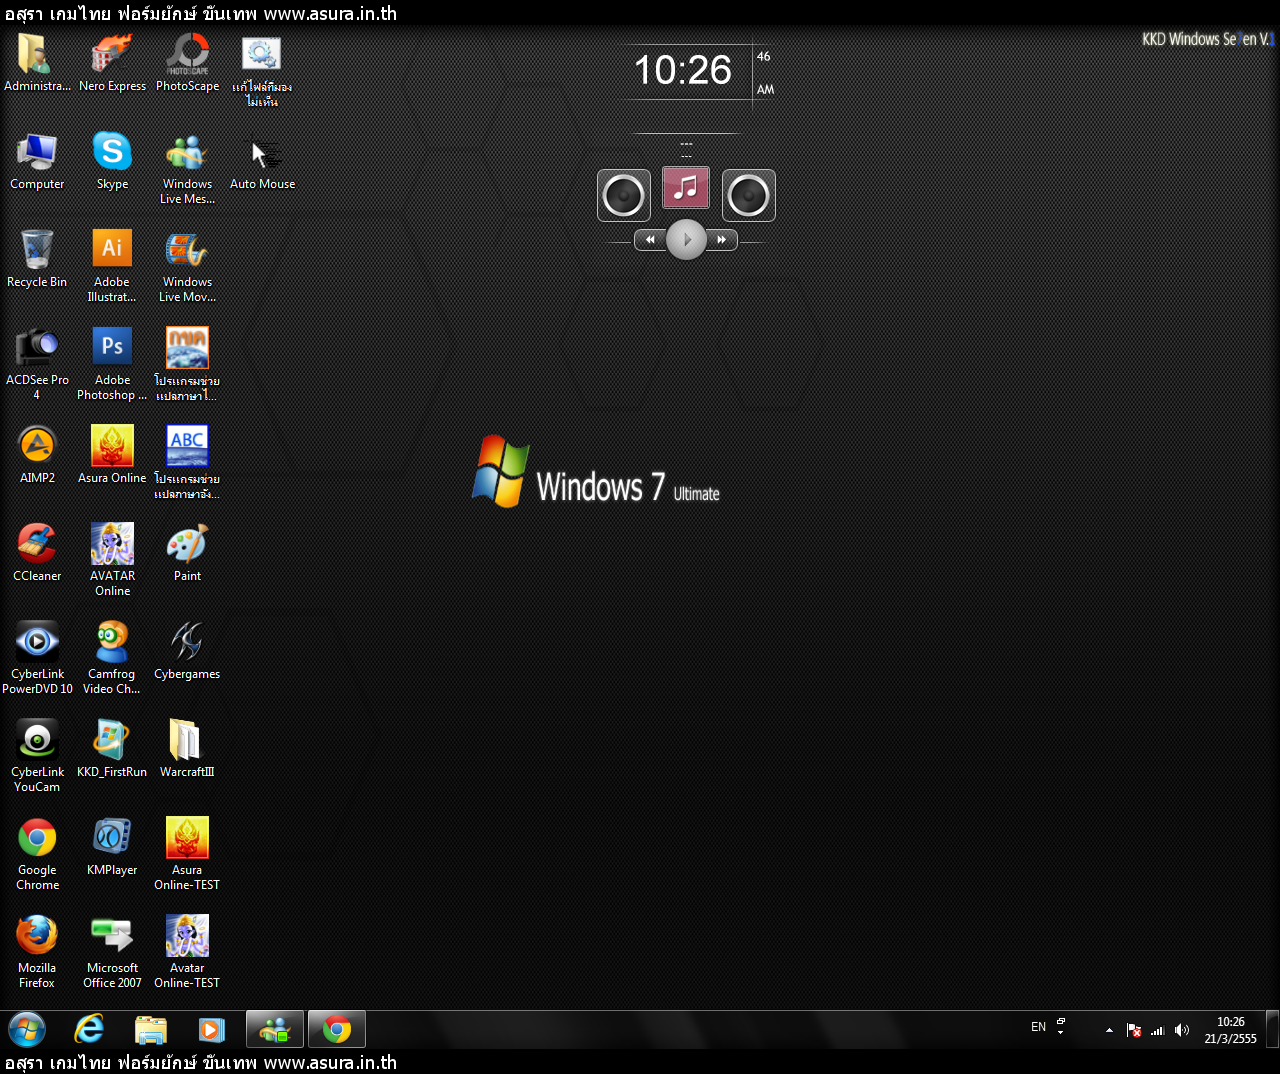Click the music note icon in gadget

[x=686, y=187]
